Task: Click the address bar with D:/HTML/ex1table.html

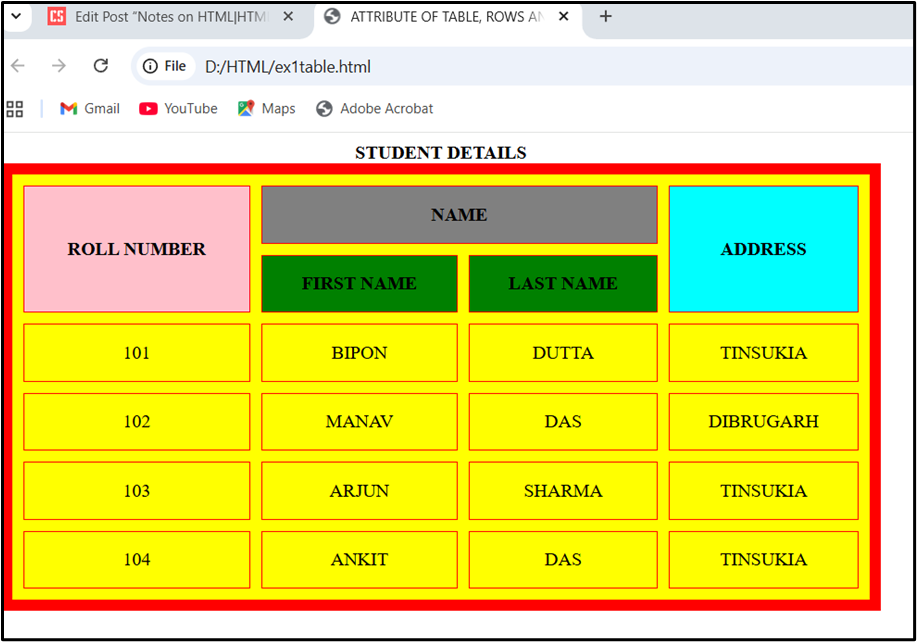Action: pos(400,66)
